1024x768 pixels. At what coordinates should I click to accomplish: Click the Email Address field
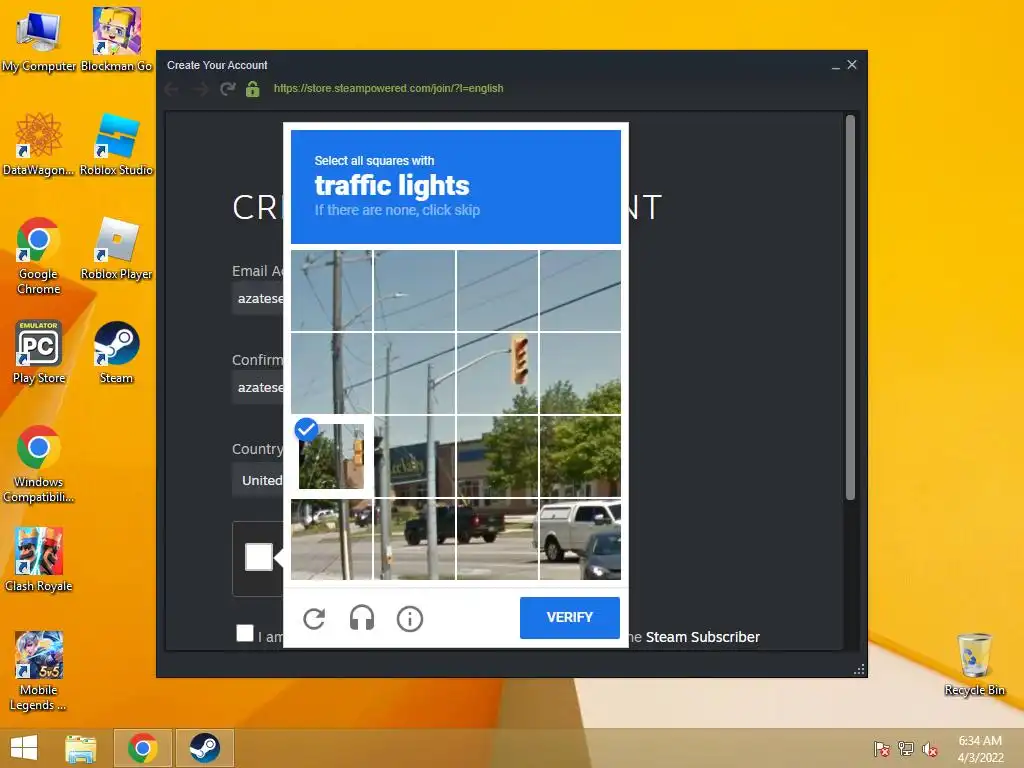click(x=257, y=298)
